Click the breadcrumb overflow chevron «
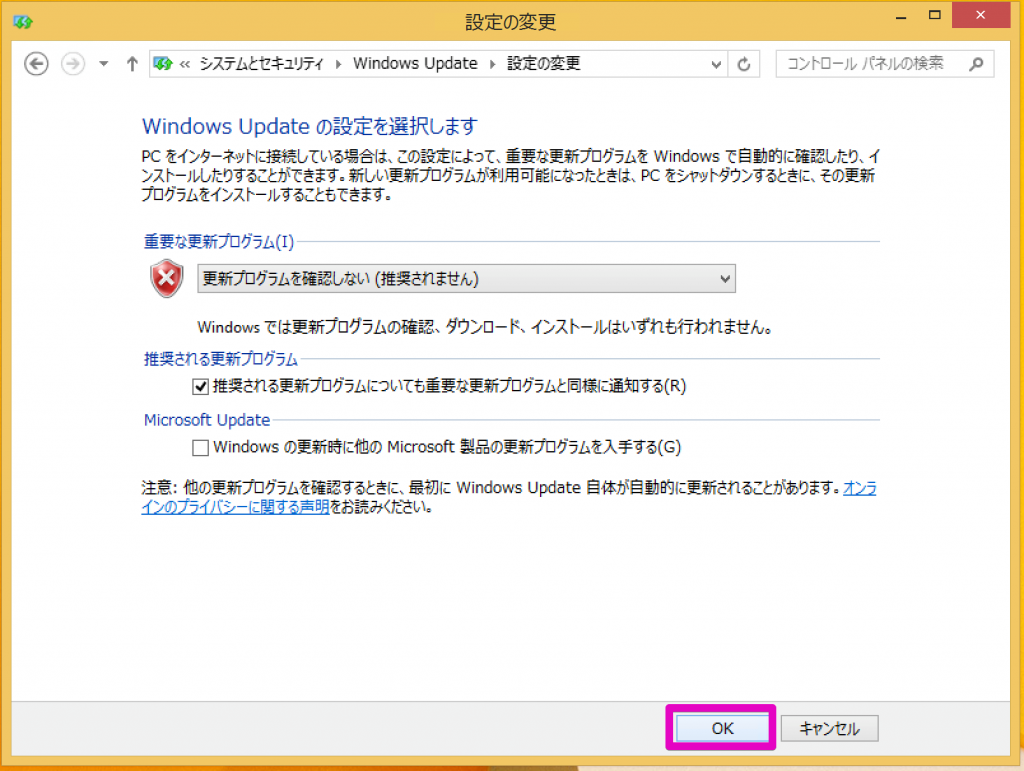This screenshot has width=1024, height=771. (185, 64)
